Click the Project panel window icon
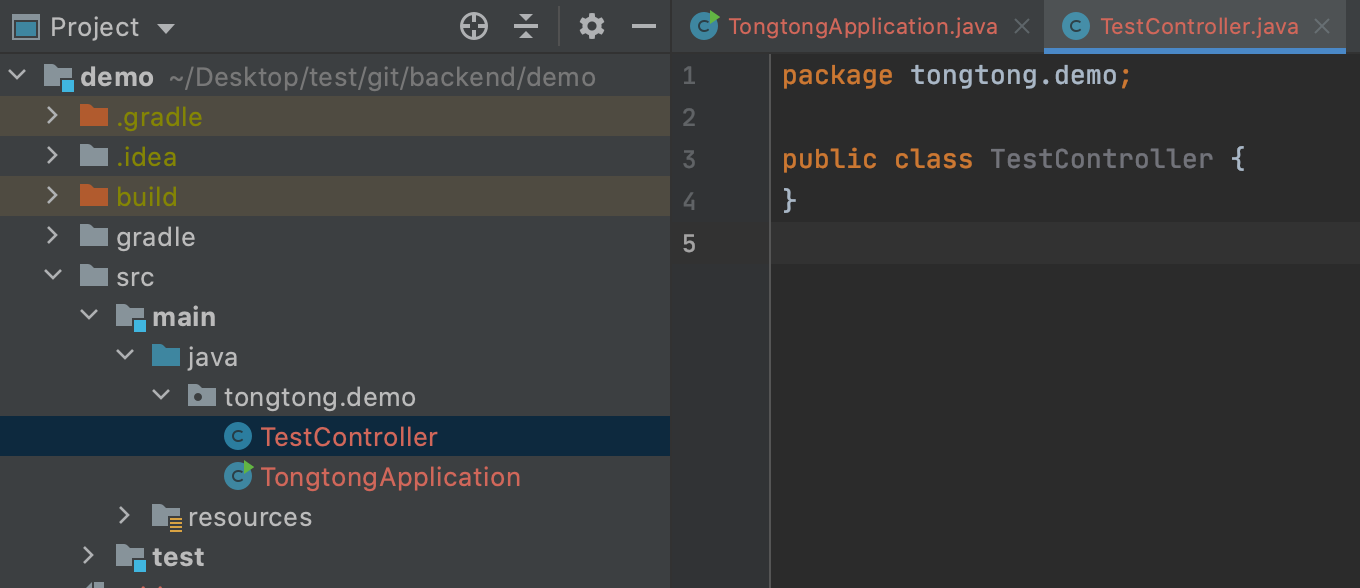The image size is (1360, 588). click(x=25, y=27)
